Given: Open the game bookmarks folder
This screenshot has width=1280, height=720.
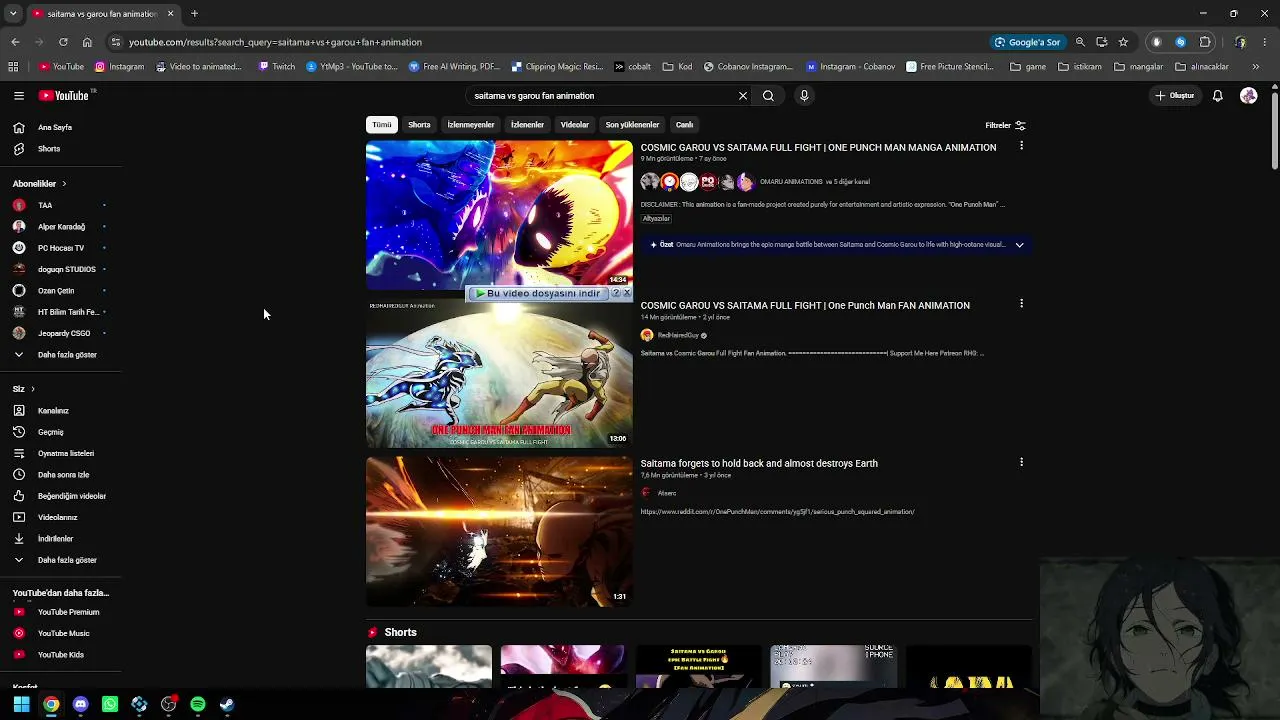Looking at the screenshot, I should click(x=1028, y=67).
